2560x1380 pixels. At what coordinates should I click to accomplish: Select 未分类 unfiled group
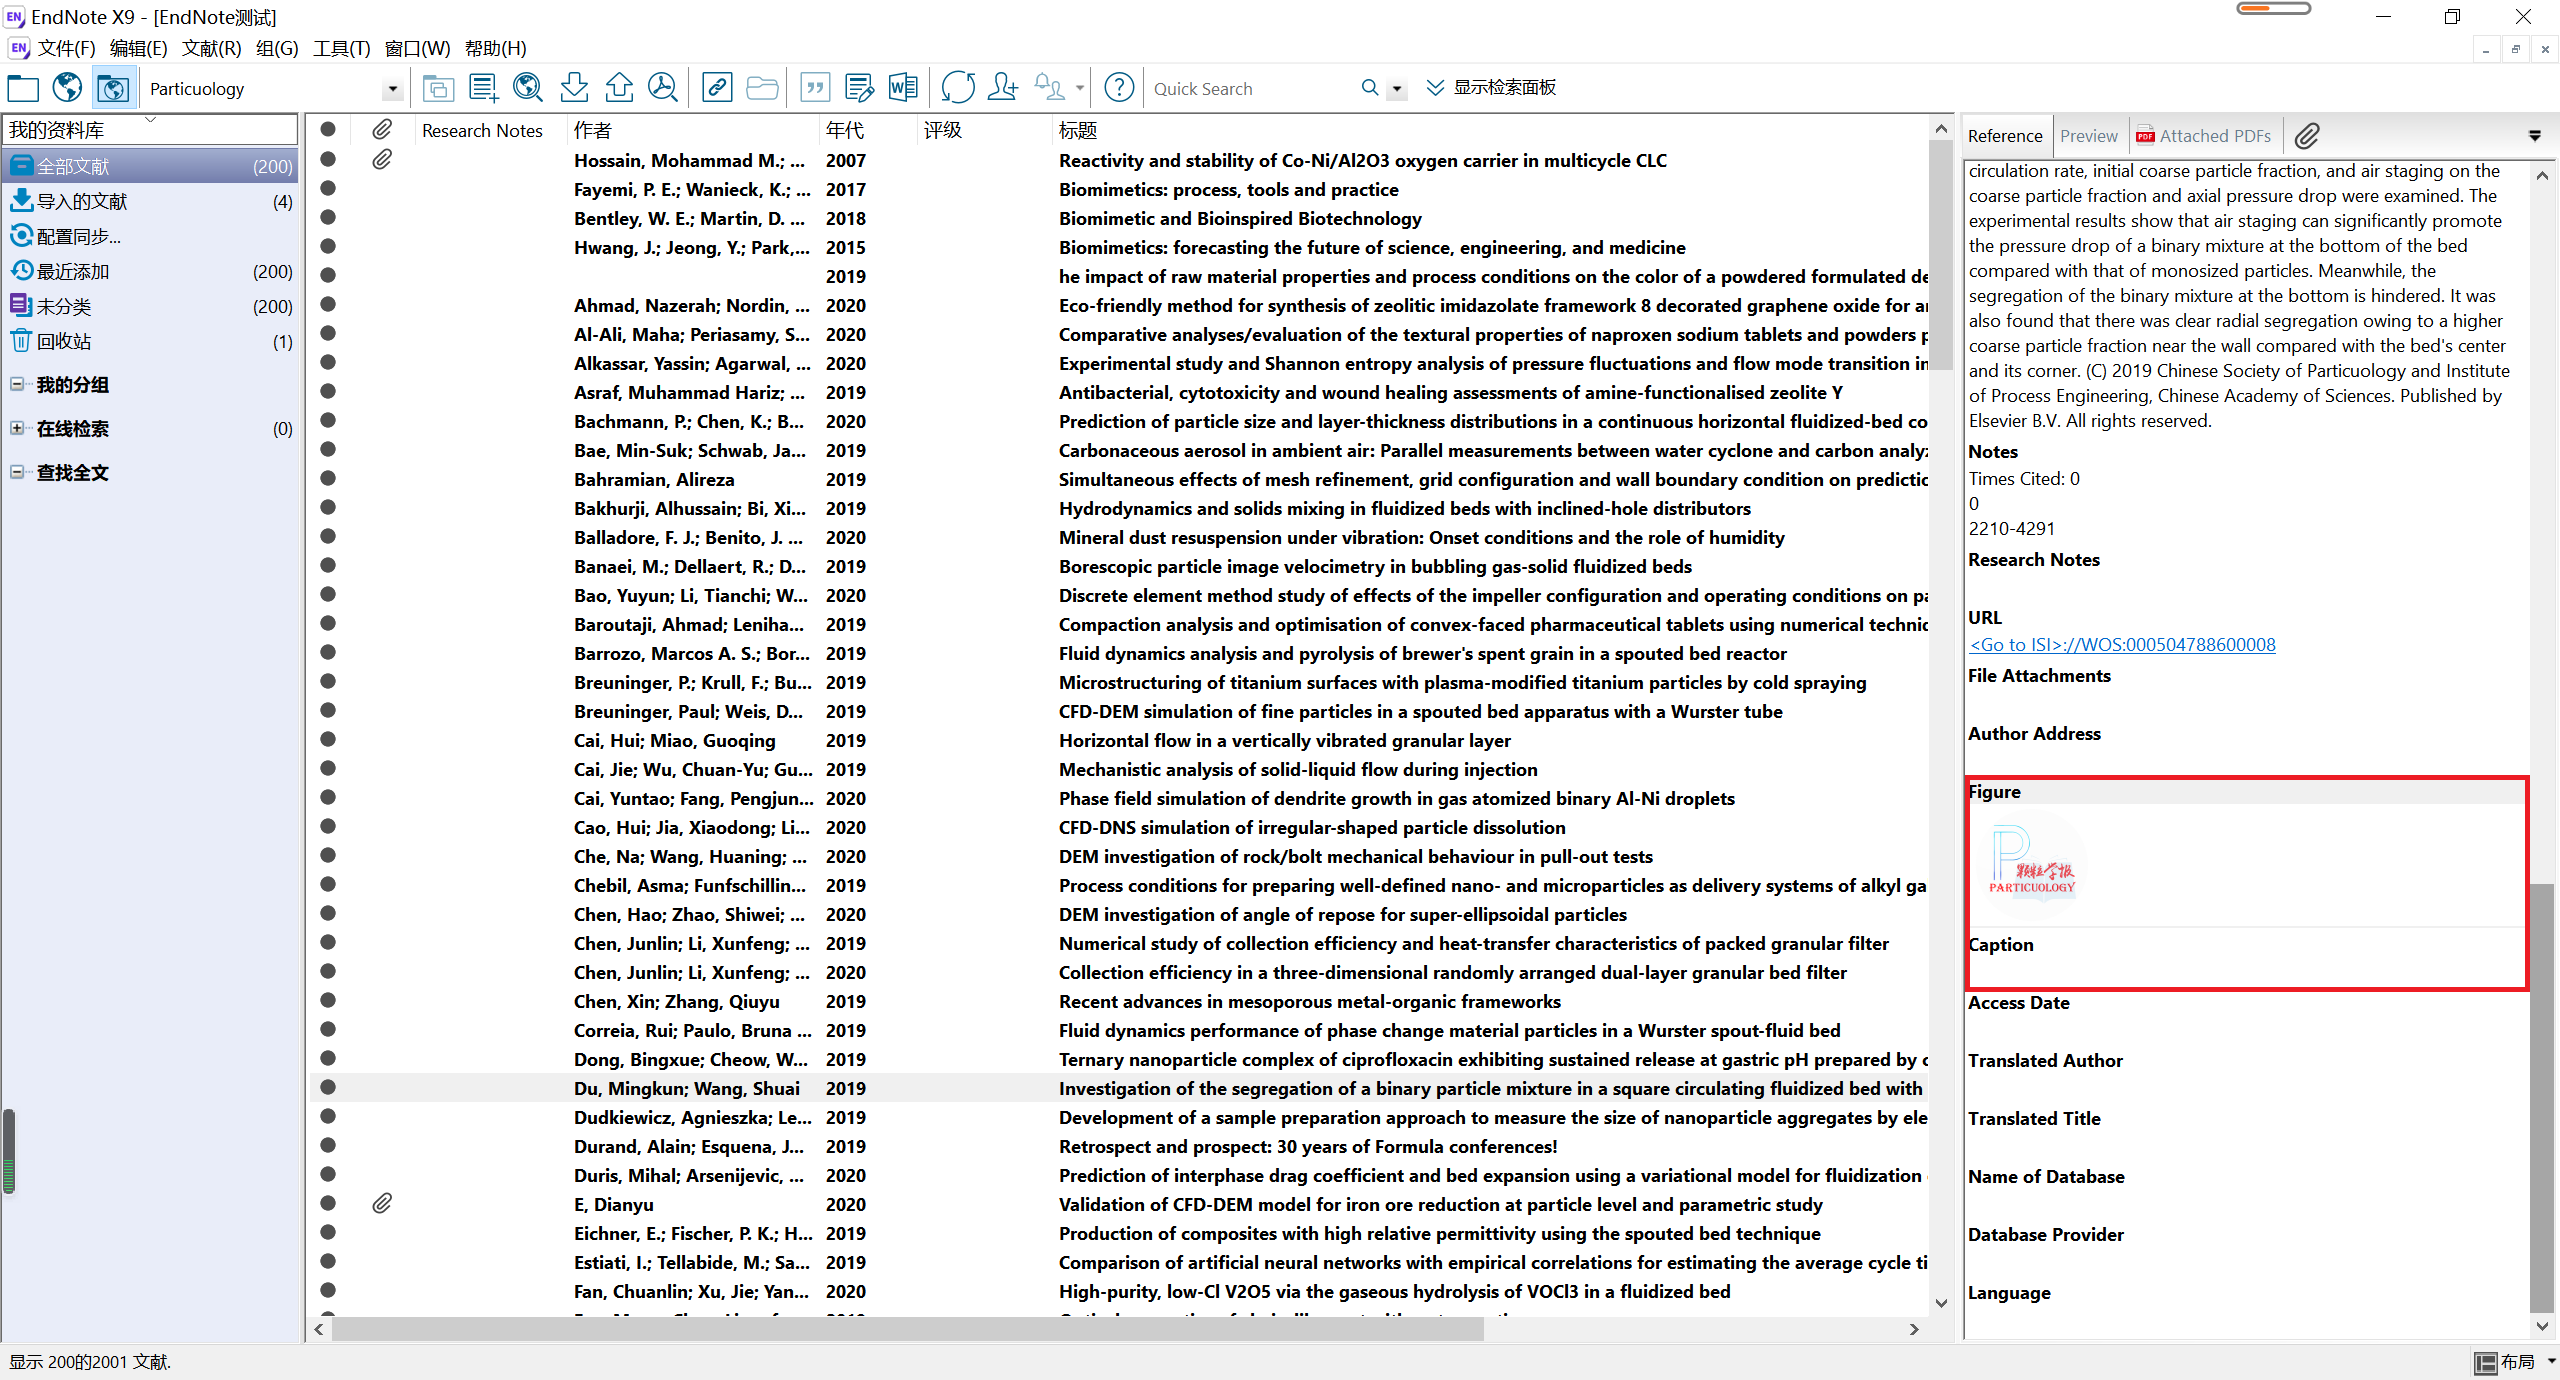tap(150, 307)
